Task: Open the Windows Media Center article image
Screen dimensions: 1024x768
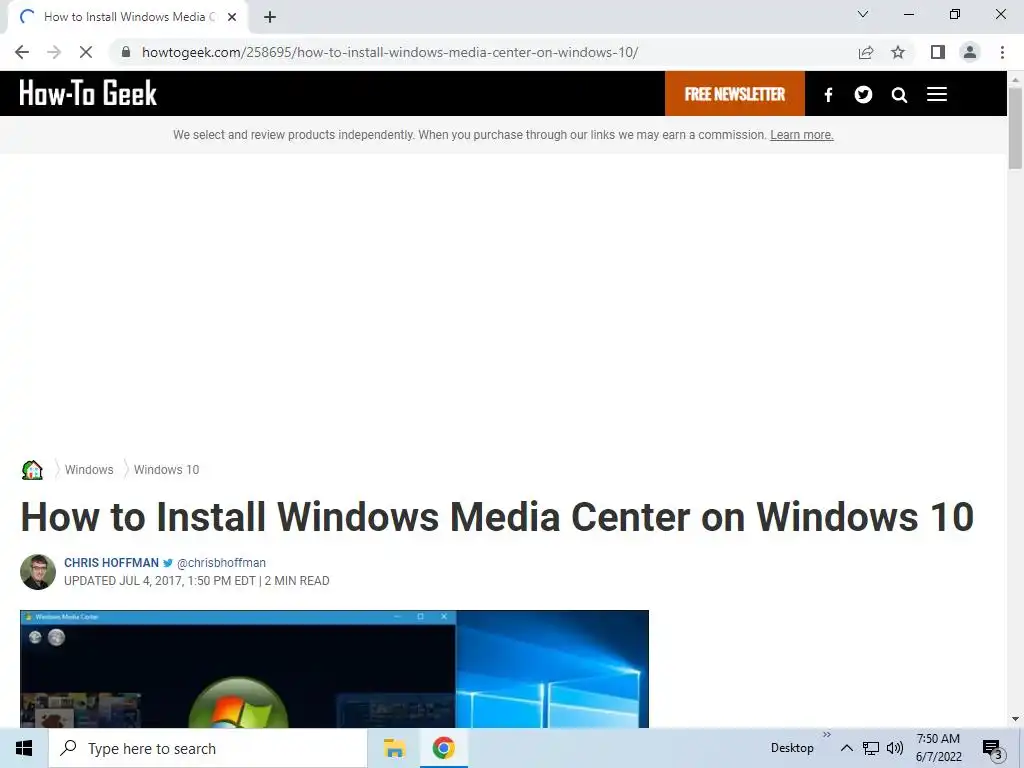Action: pos(334,669)
